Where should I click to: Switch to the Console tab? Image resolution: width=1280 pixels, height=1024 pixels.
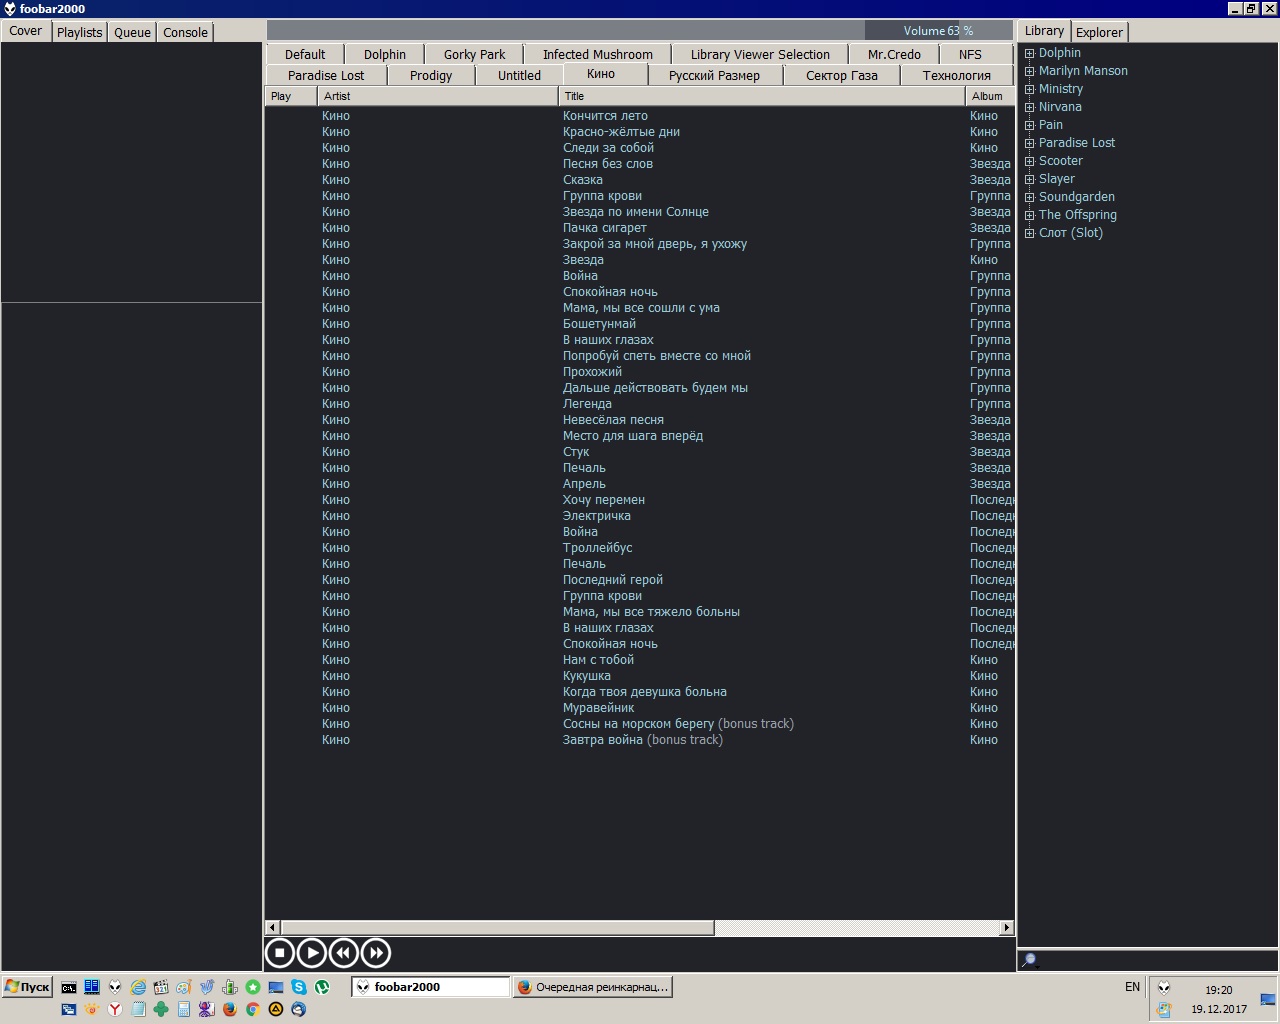(185, 32)
